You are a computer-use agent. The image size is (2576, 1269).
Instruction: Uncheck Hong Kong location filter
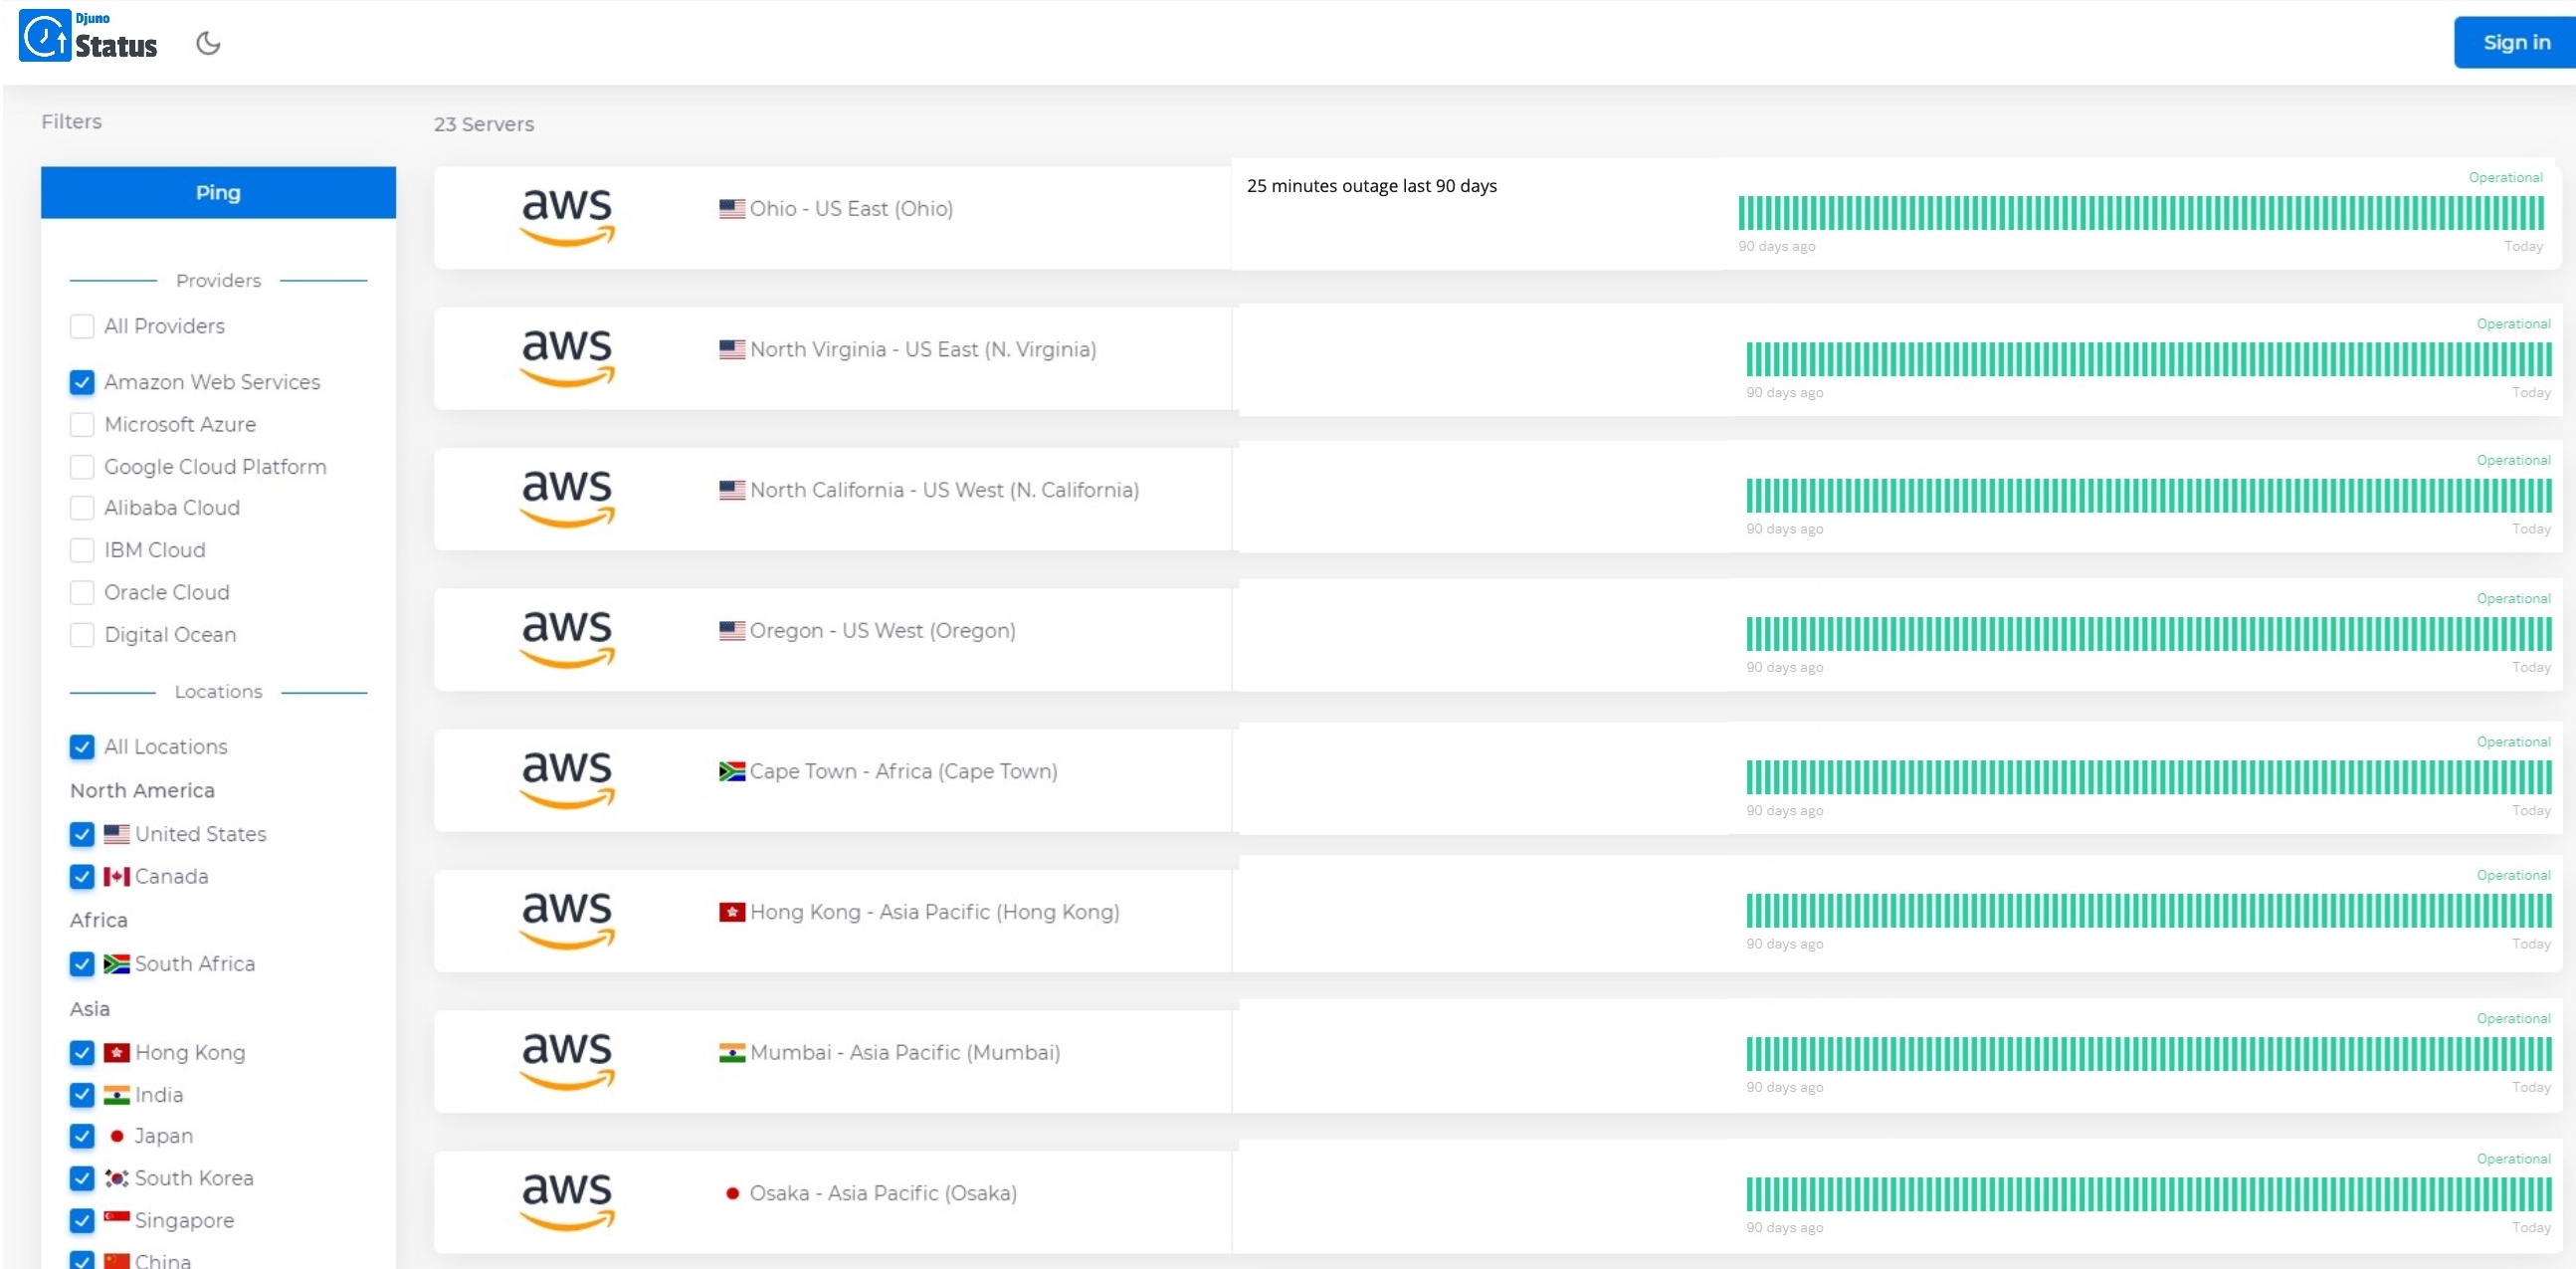[x=82, y=1053]
